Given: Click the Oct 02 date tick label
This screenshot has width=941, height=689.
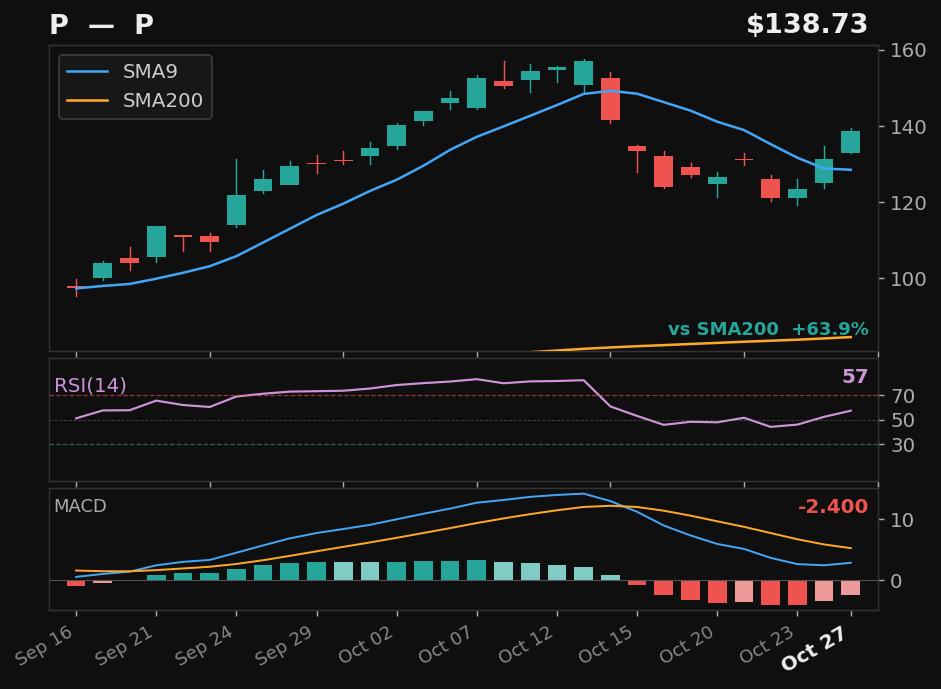Looking at the screenshot, I should pos(366,645).
